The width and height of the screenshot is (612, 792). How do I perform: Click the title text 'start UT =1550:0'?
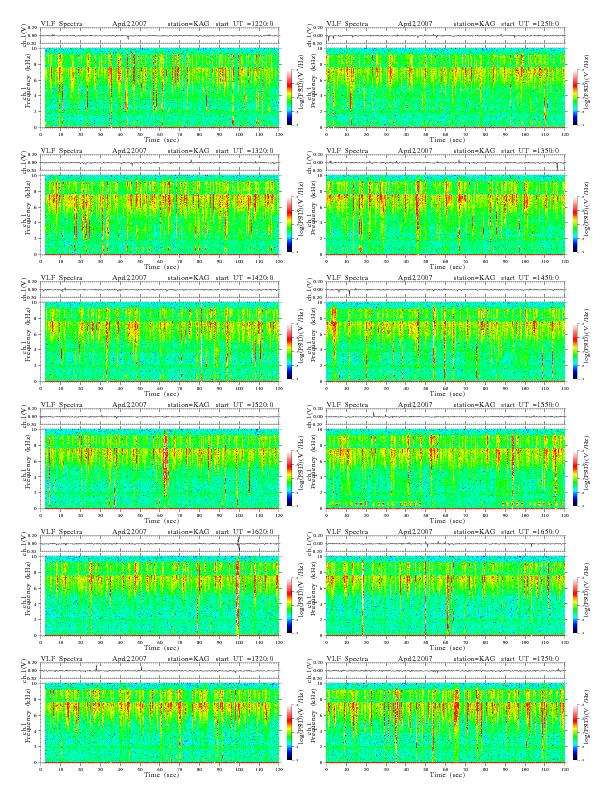point(530,405)
